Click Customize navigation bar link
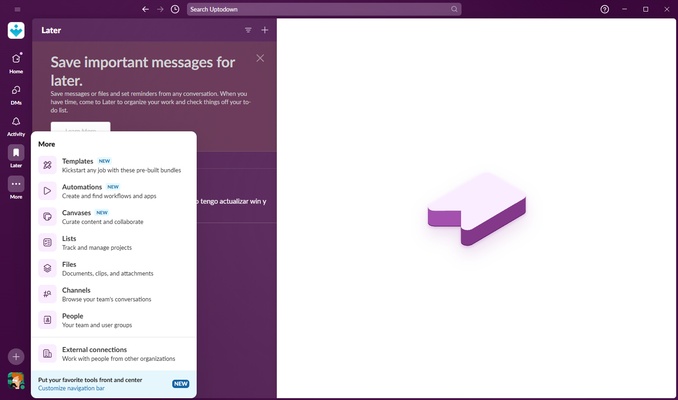This screenshot has width=678, height=400. point(71,388)
